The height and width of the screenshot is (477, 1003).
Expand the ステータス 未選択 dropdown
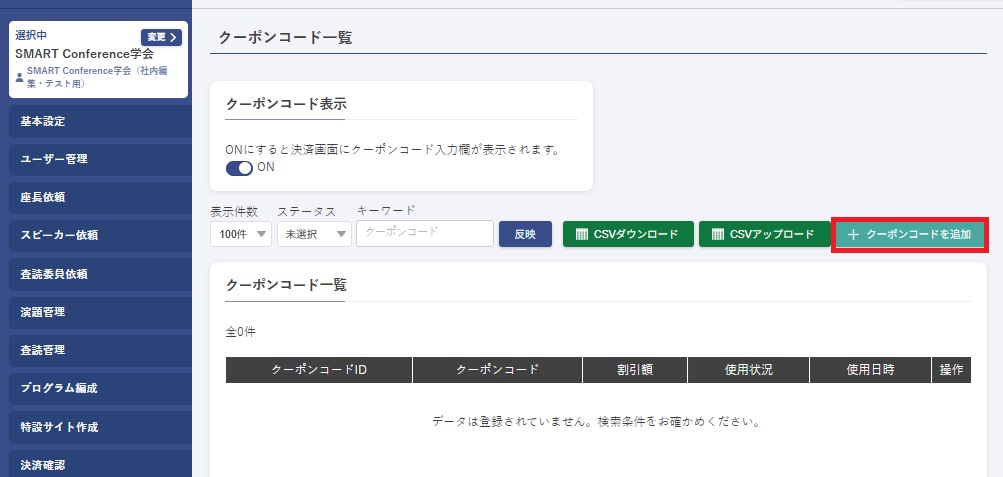313,234
